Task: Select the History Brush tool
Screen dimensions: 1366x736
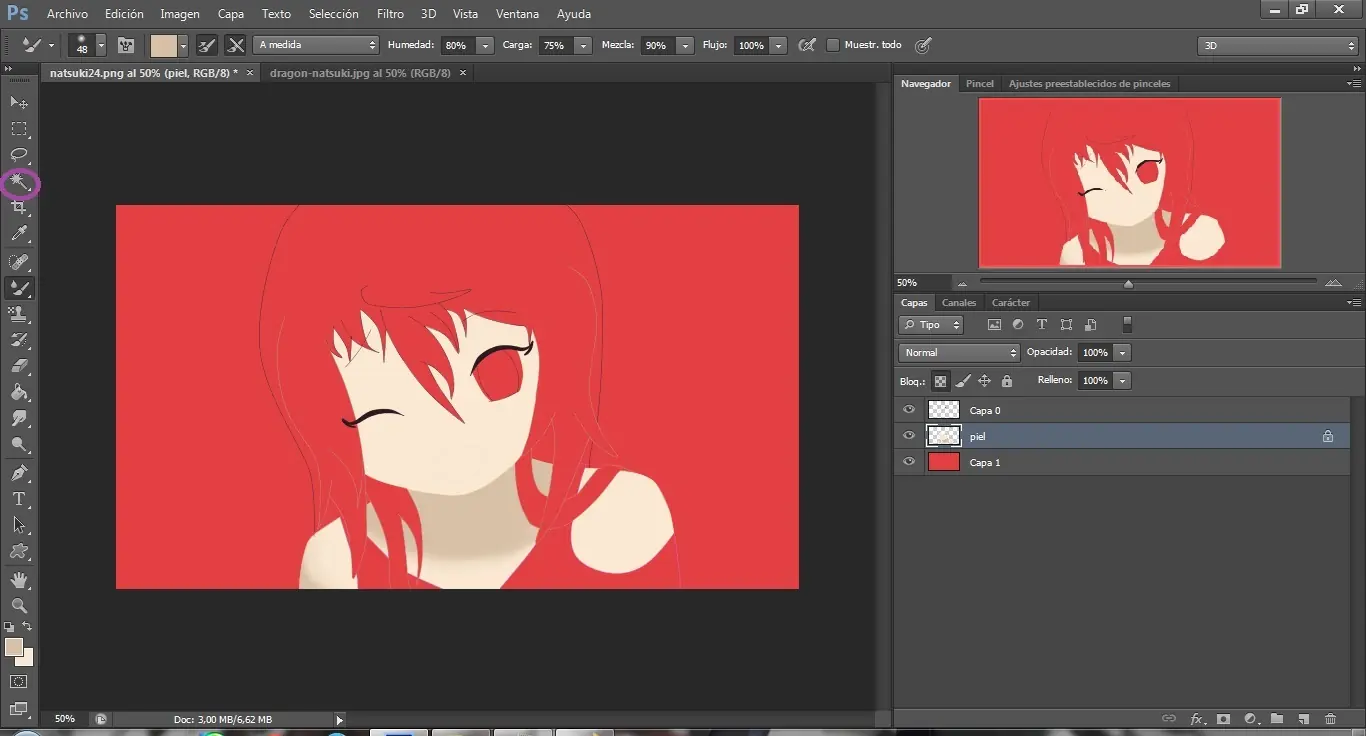Action: coord(19,340)
